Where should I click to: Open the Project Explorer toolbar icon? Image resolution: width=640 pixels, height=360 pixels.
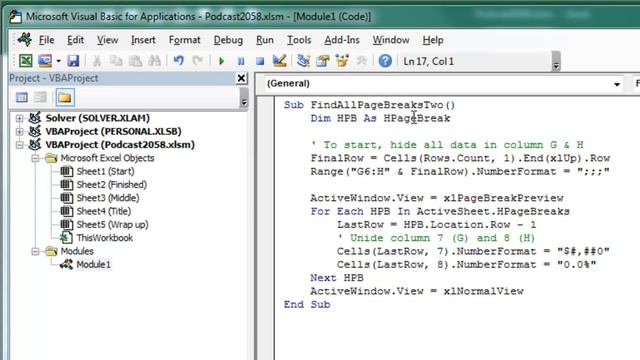tap(303, 61)
